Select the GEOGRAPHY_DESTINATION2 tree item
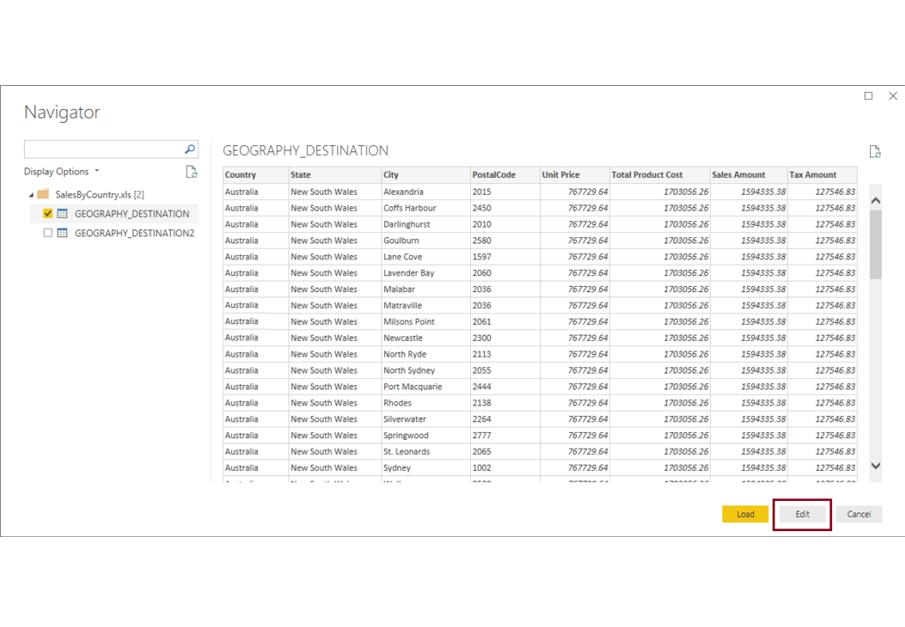905x627 pixels. (x=134, y=233)
